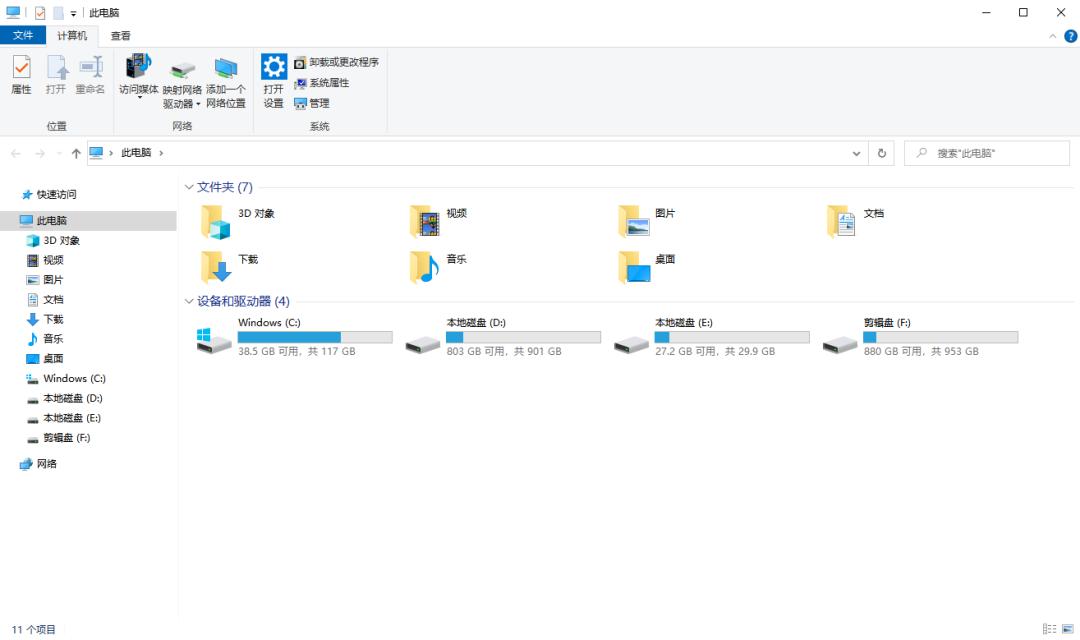Click the title bar properties checkmark icon

(x=40, y=13)
